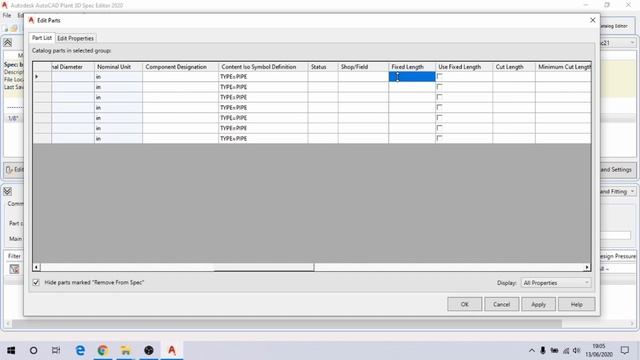Select the first row header arrow
640x360 pixels.
[42, 77]
